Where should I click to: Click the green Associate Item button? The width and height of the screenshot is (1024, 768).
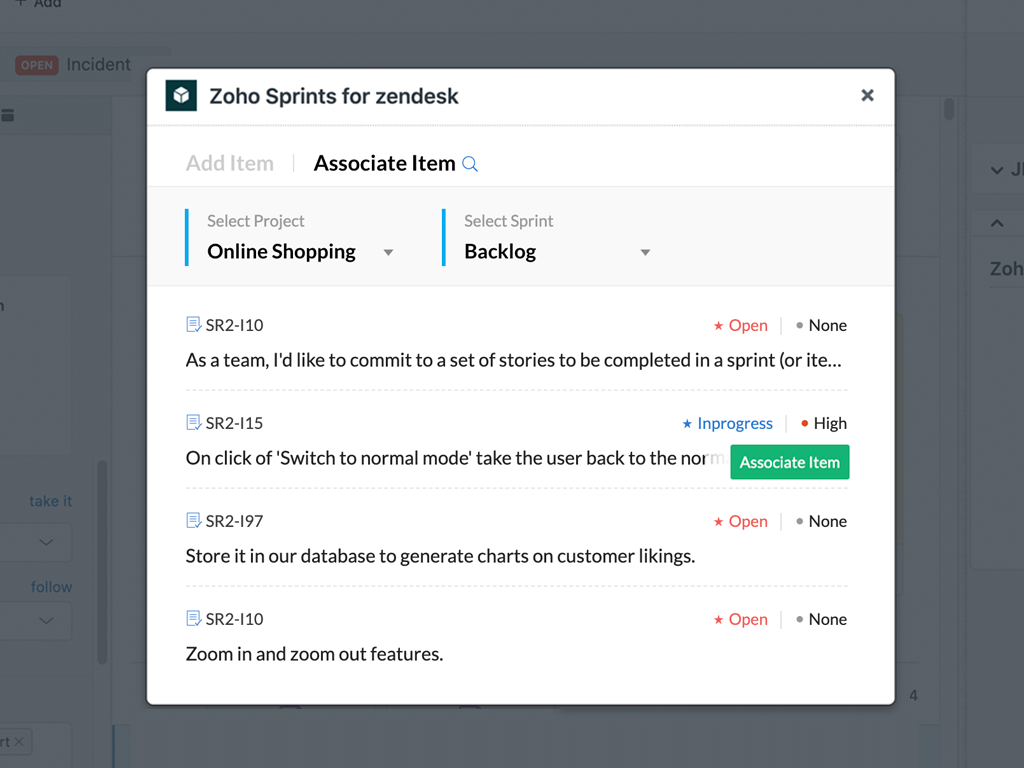click(790, 462)
